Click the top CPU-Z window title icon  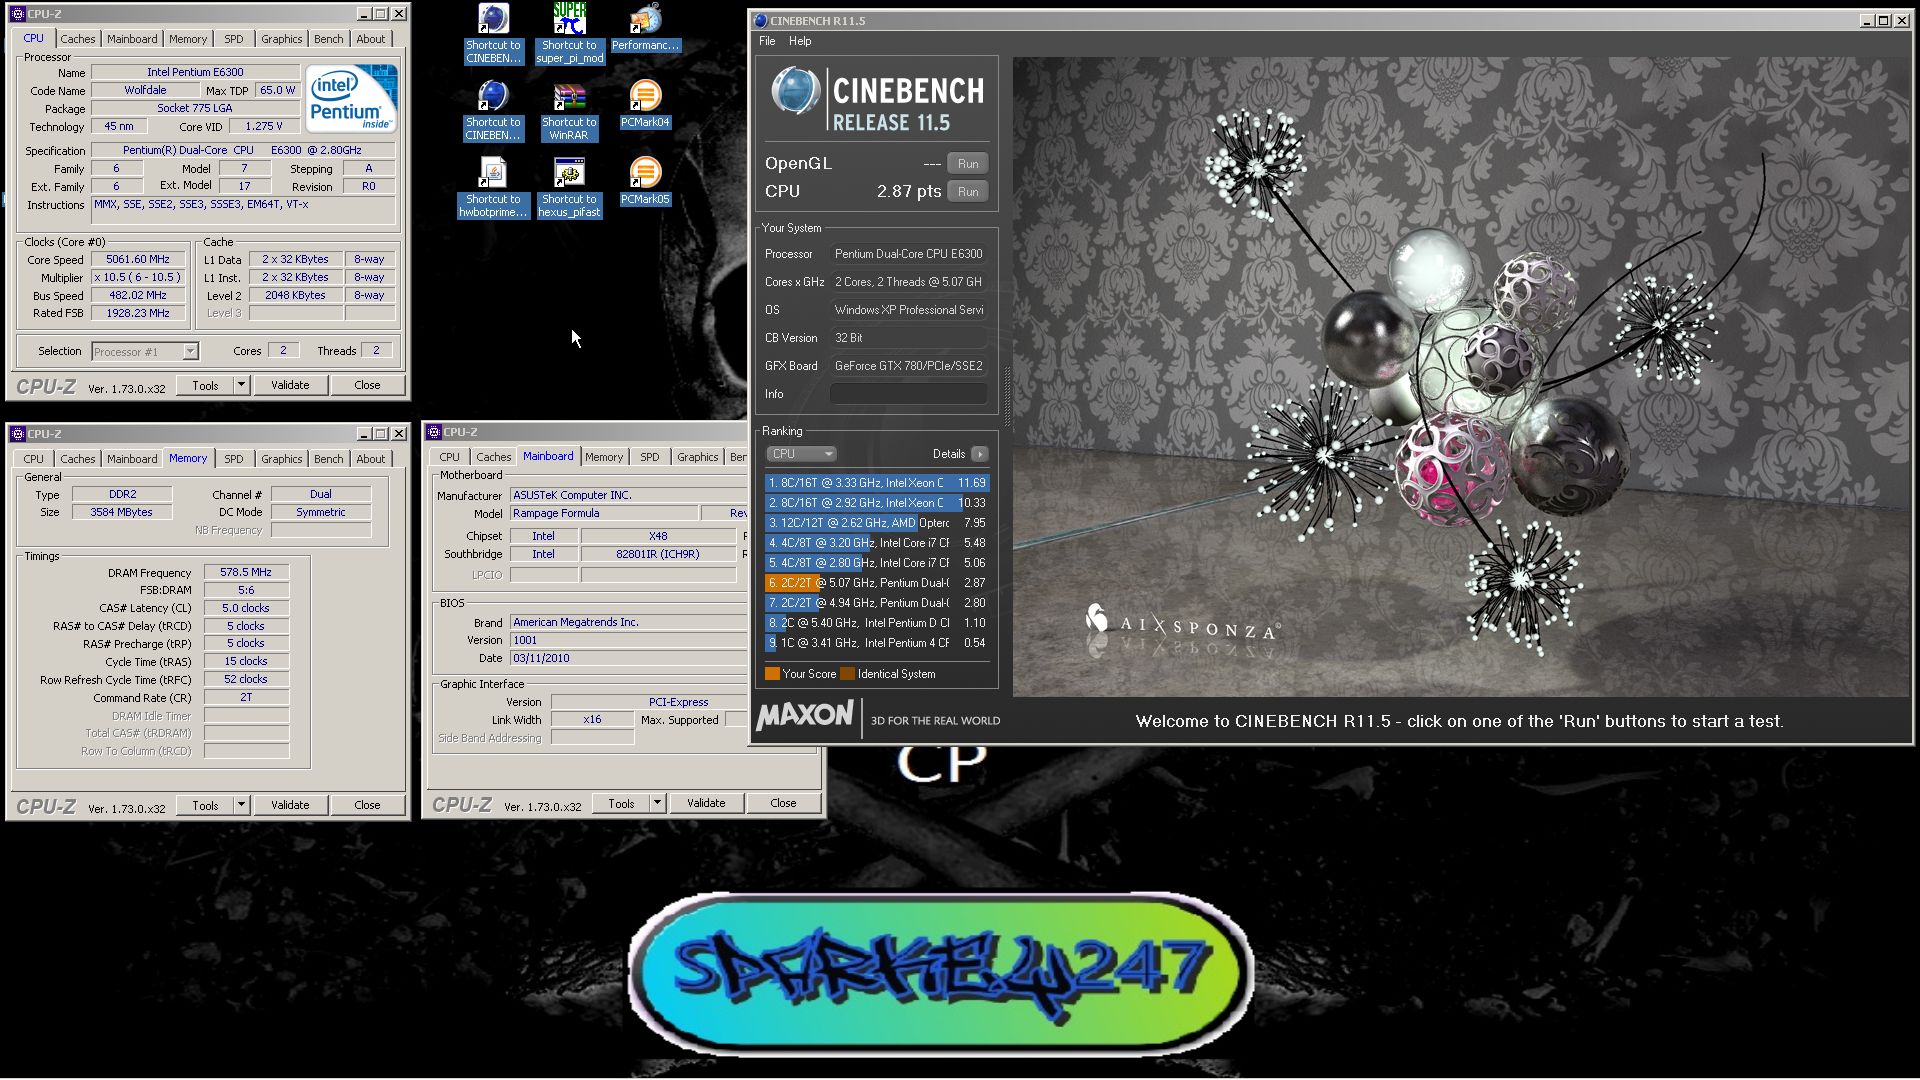click(17, 14)
